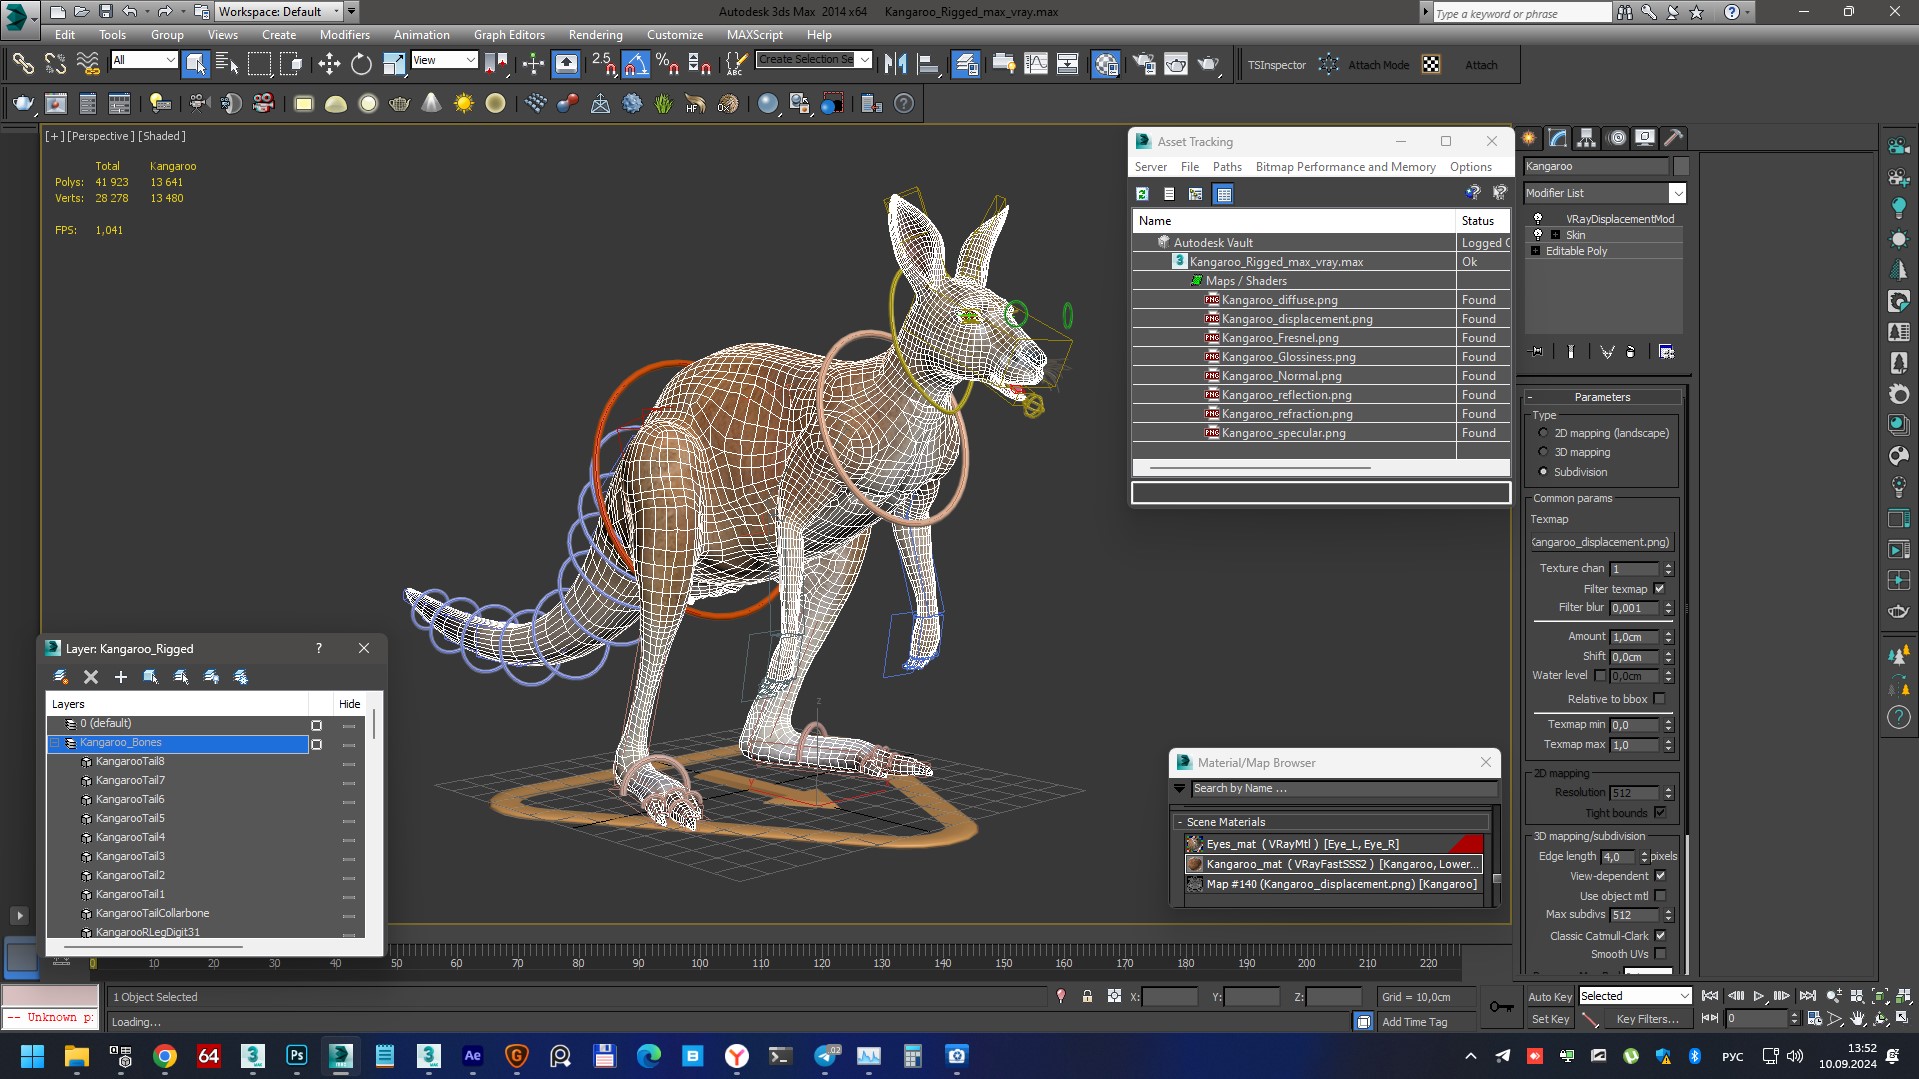The width and height of the screenshot is (1919, 1079).
Task: Open the selection filter All dropdown
Action: pos(144,60)
